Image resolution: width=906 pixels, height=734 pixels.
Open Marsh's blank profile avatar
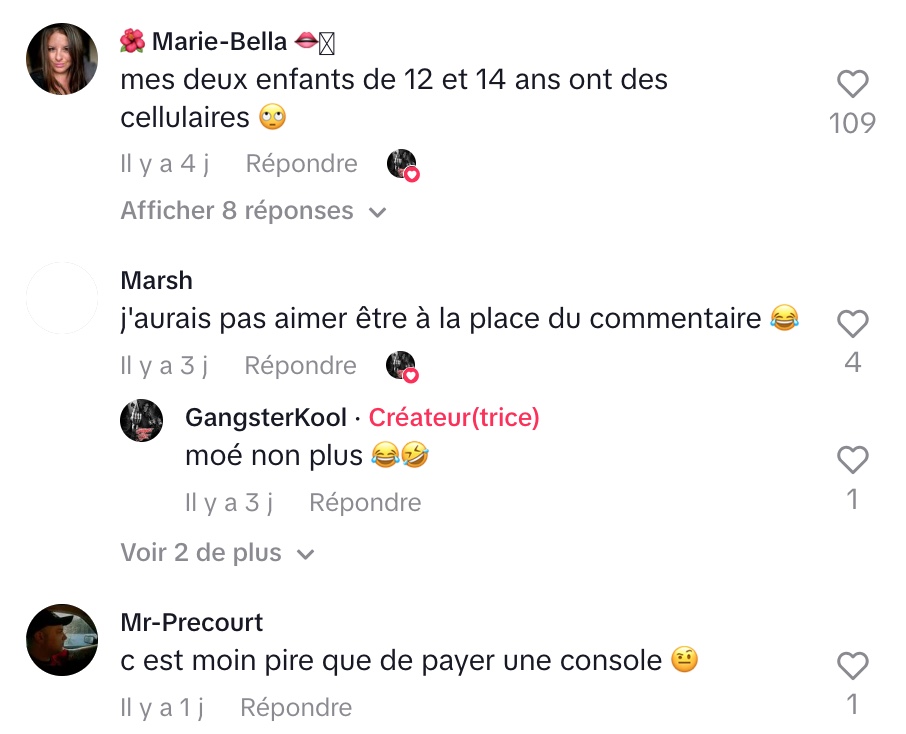point(62,298)
